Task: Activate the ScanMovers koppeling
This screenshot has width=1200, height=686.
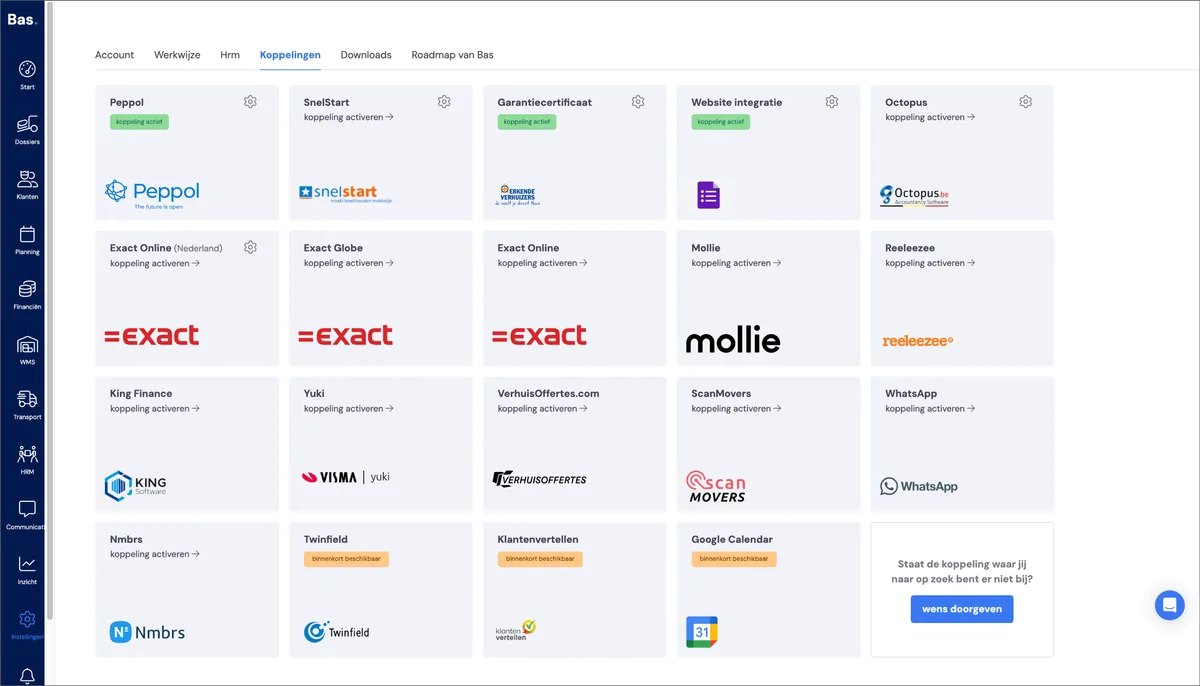Action: pyautogui.click(x=736, y=408)
